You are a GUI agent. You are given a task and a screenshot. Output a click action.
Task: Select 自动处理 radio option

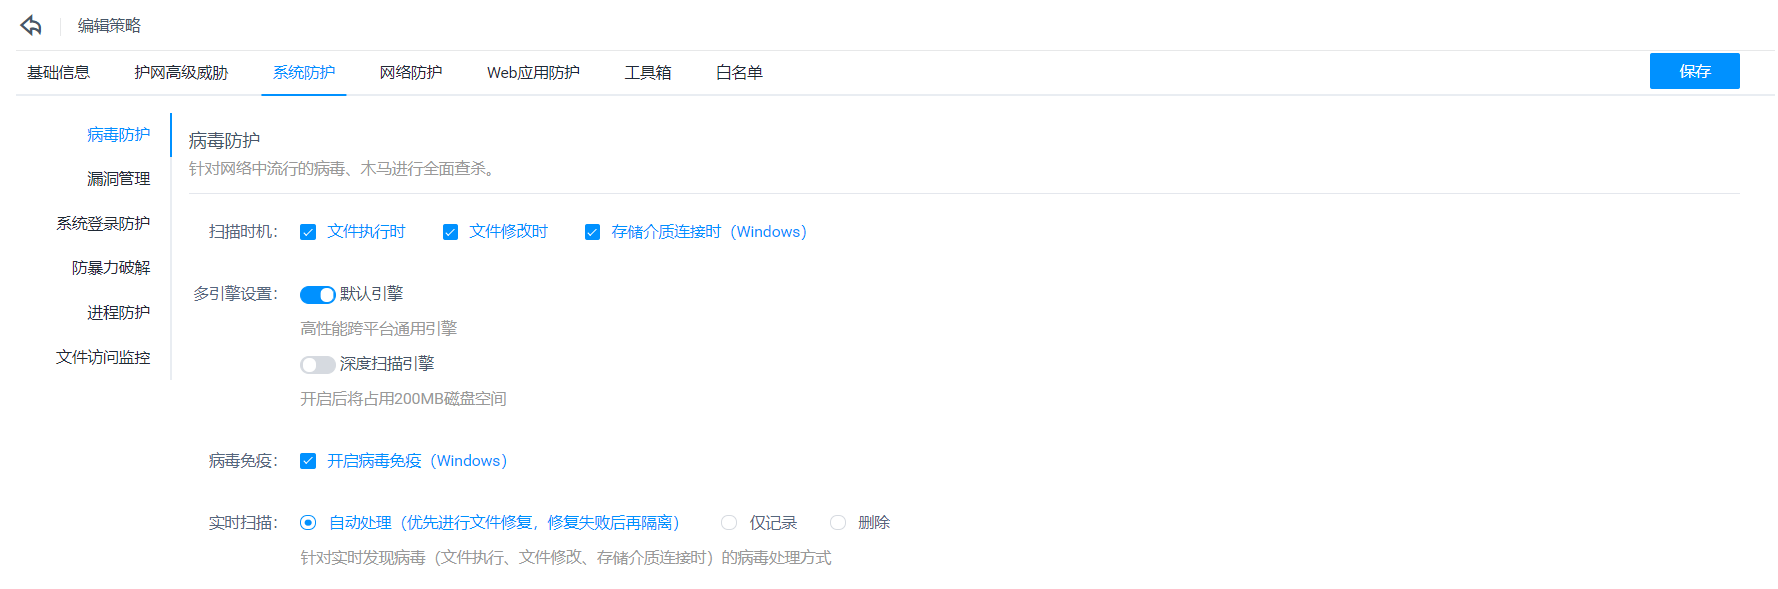pos(308,522)
